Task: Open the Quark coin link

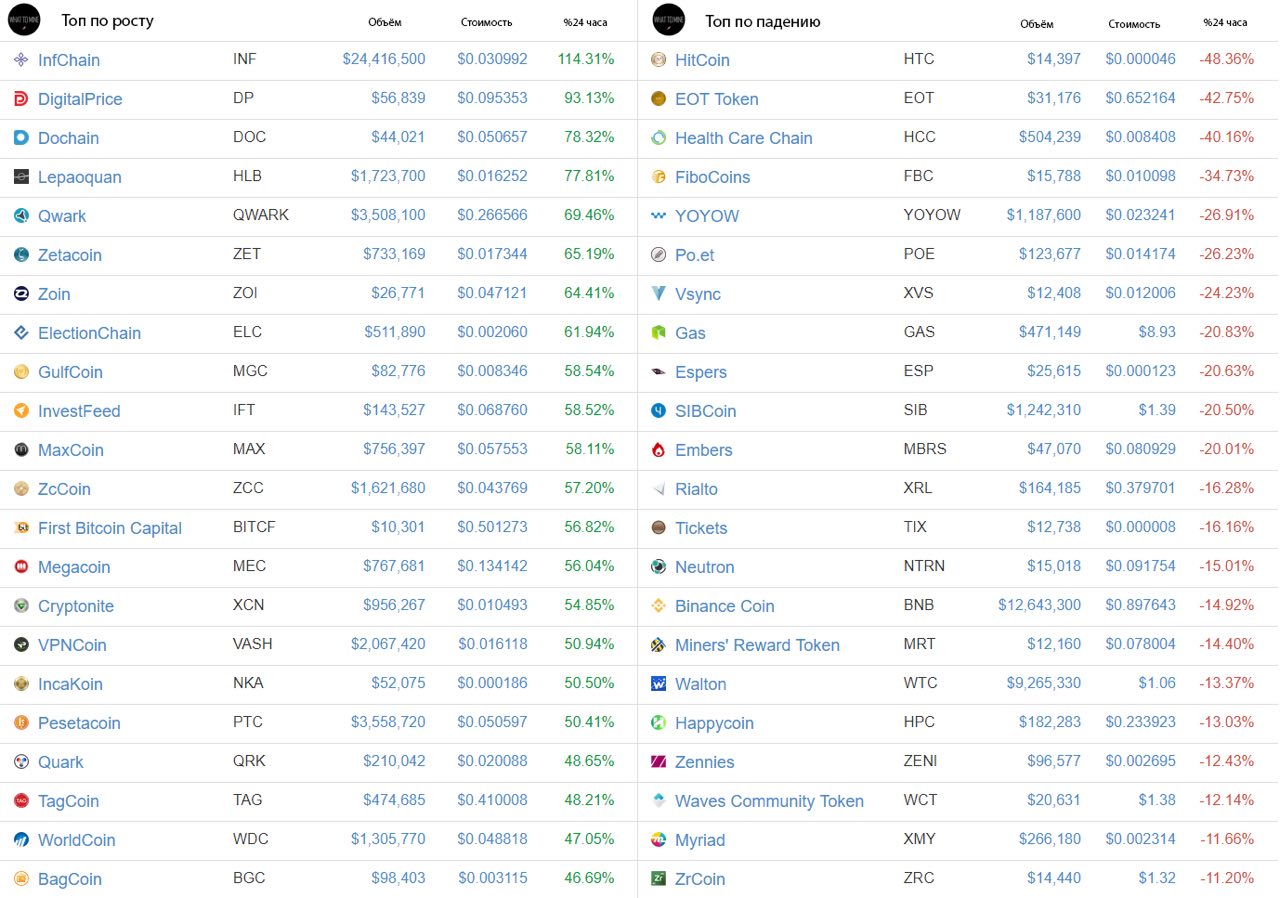Action: point(61,762)
